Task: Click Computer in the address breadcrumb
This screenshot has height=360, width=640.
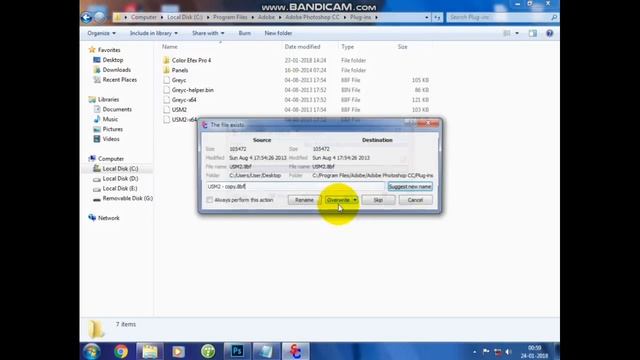Action: [144, 17]
